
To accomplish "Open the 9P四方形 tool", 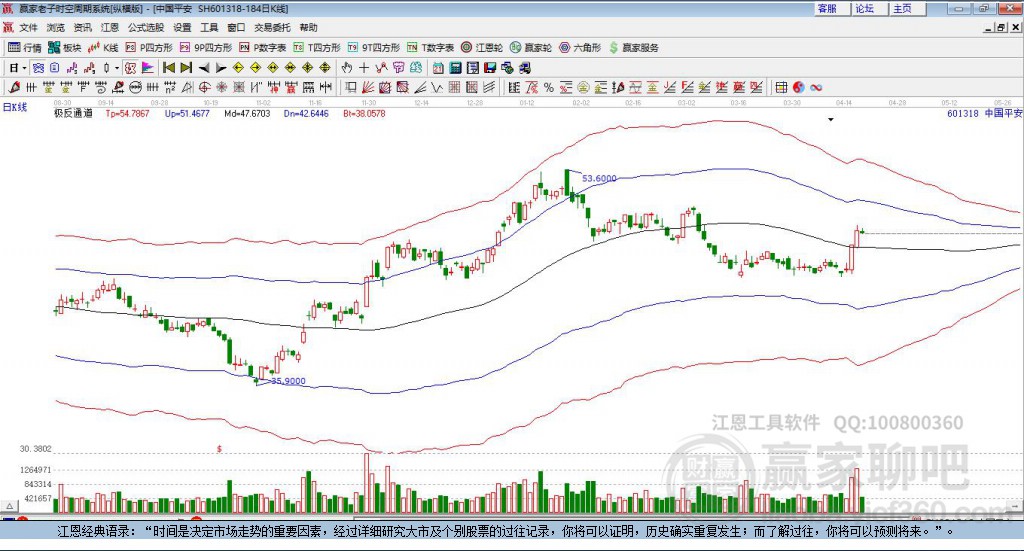I will pyautogui.click(x=206, y=48).
